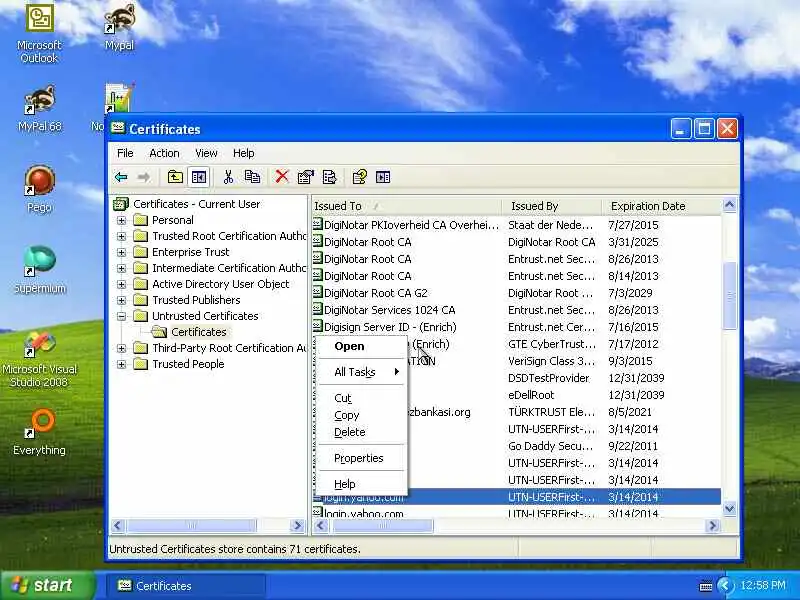Choose Delete in the context menu

coord(361,432)
